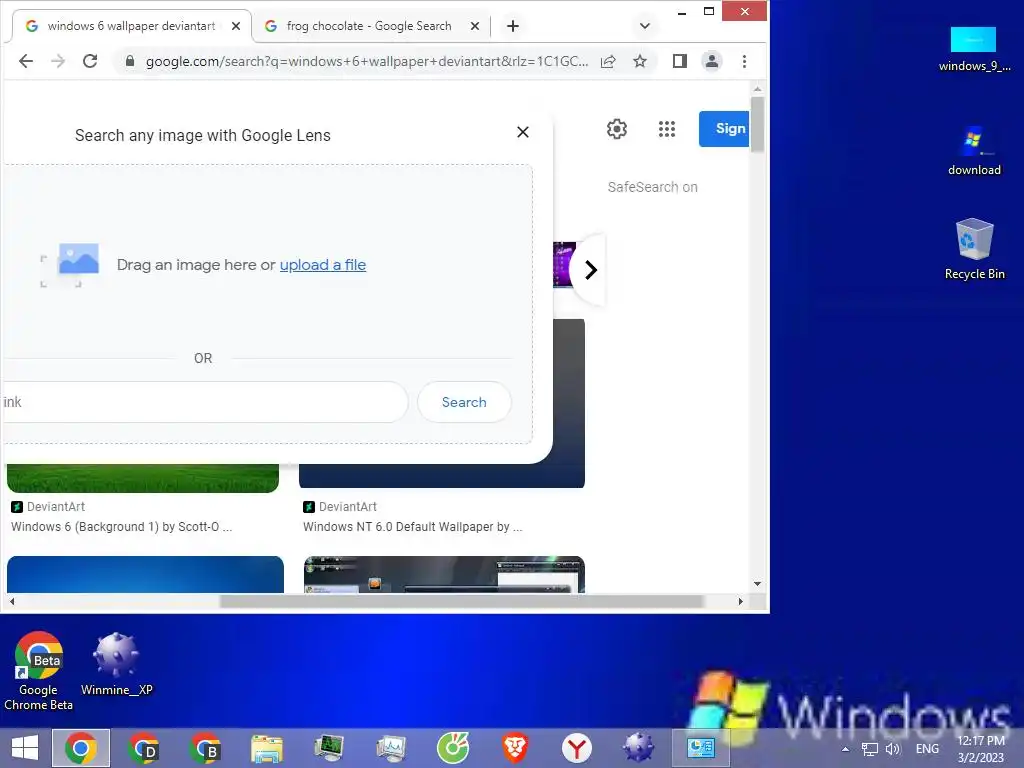Click the Lens Search button

(x=464, y=402)
